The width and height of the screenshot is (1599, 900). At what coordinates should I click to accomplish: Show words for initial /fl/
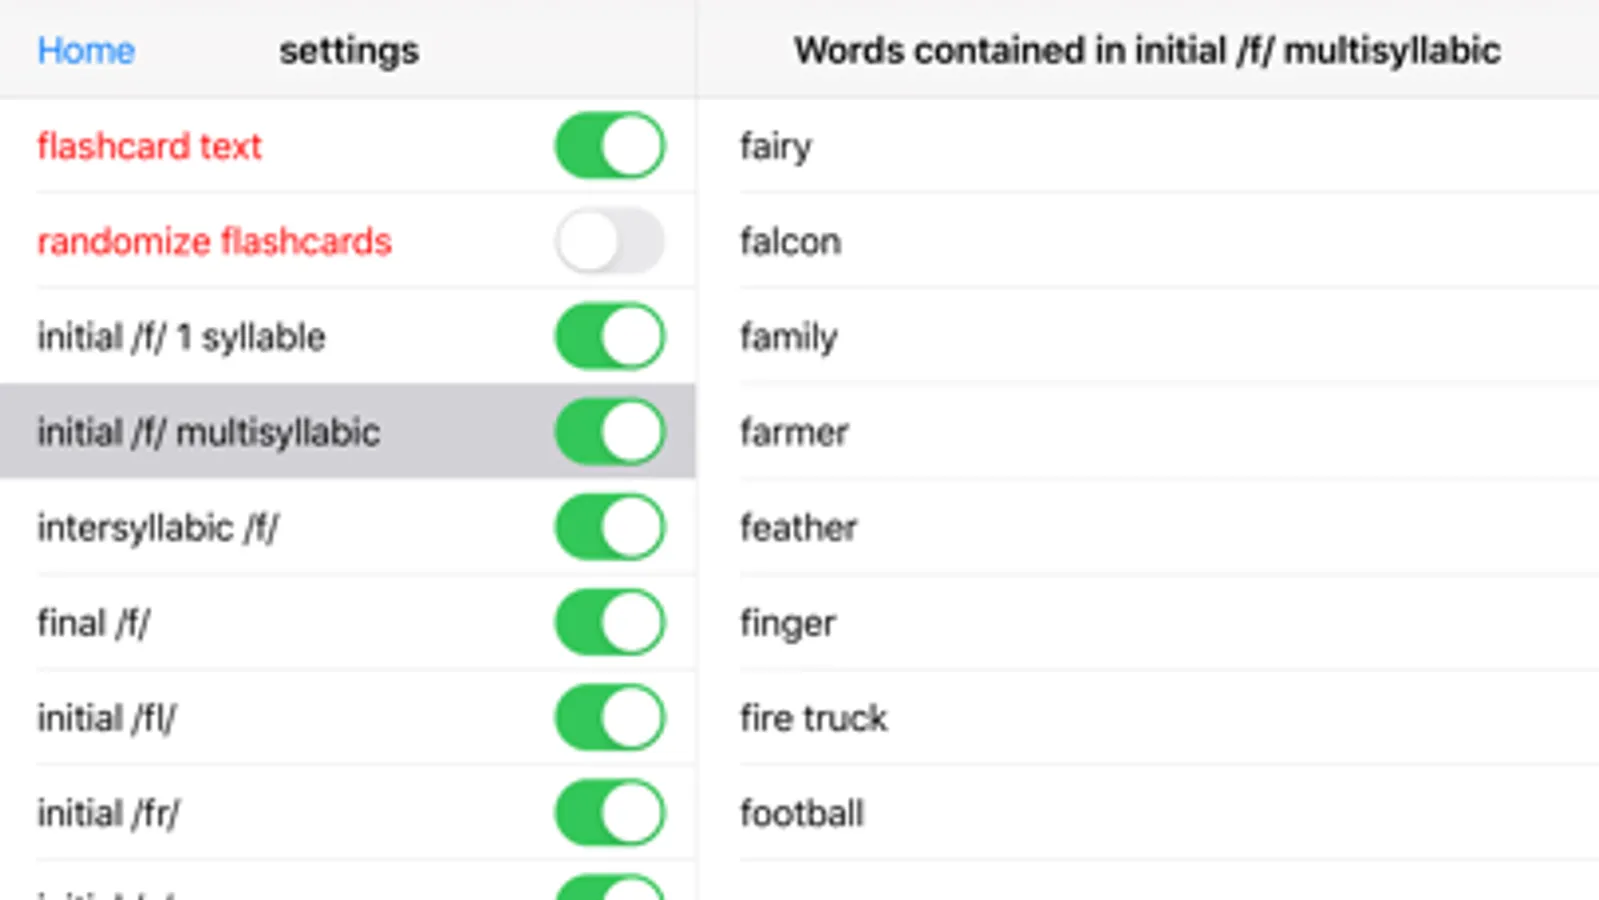(x=107, y=718)
